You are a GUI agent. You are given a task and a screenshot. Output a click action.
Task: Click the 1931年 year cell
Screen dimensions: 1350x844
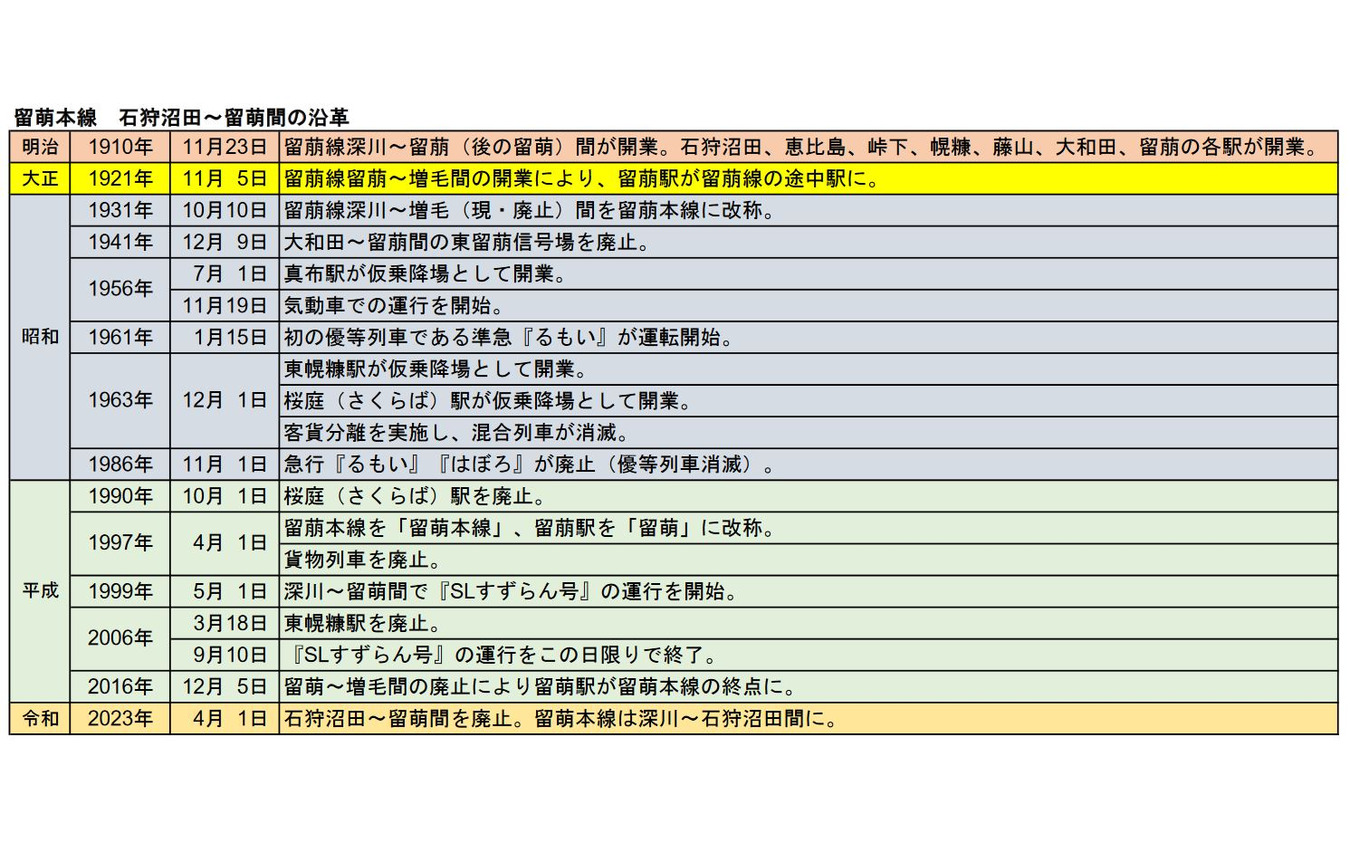click(120, 210)
